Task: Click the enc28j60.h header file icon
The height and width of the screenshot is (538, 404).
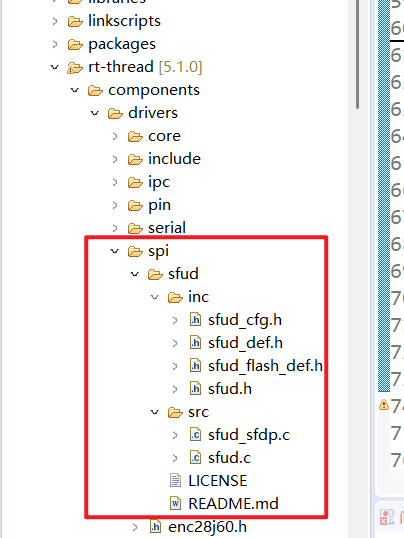Action: pos(155,527)
